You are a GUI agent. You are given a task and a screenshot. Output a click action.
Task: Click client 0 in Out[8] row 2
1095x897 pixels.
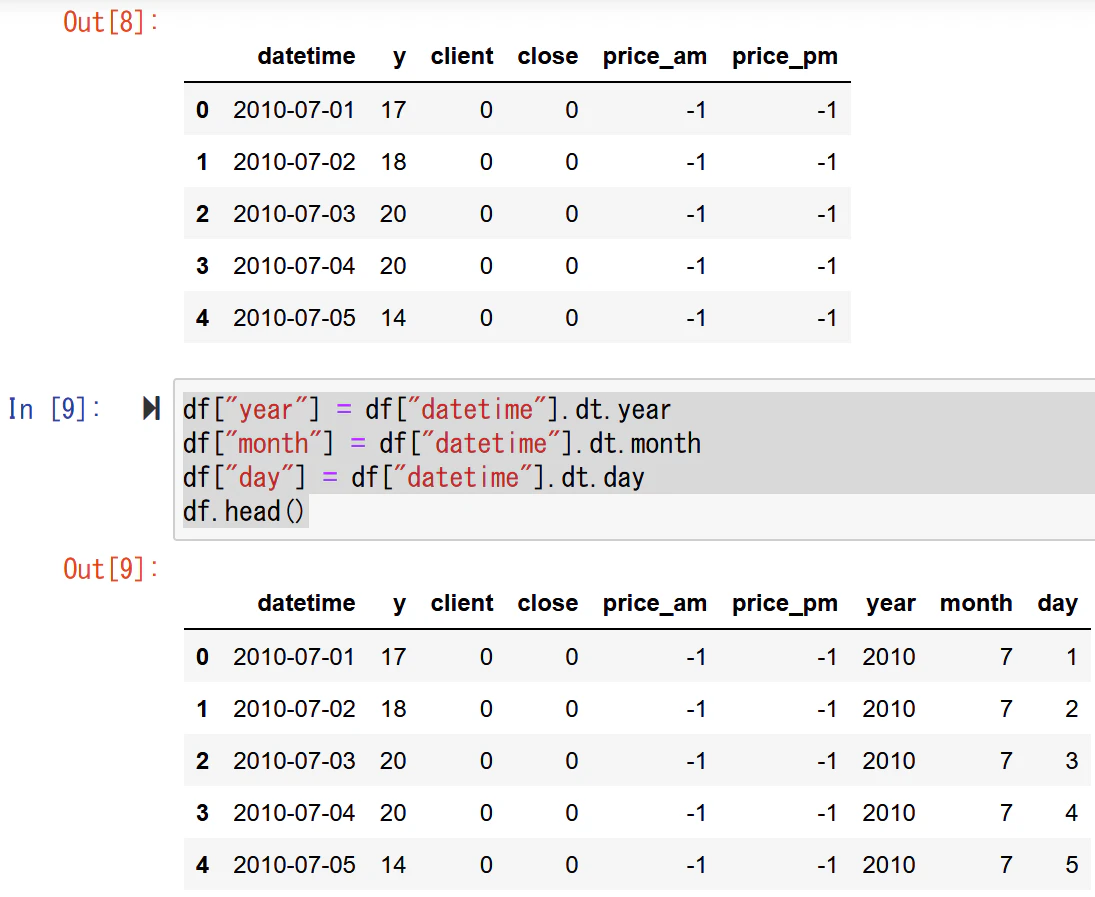(486, 214)
